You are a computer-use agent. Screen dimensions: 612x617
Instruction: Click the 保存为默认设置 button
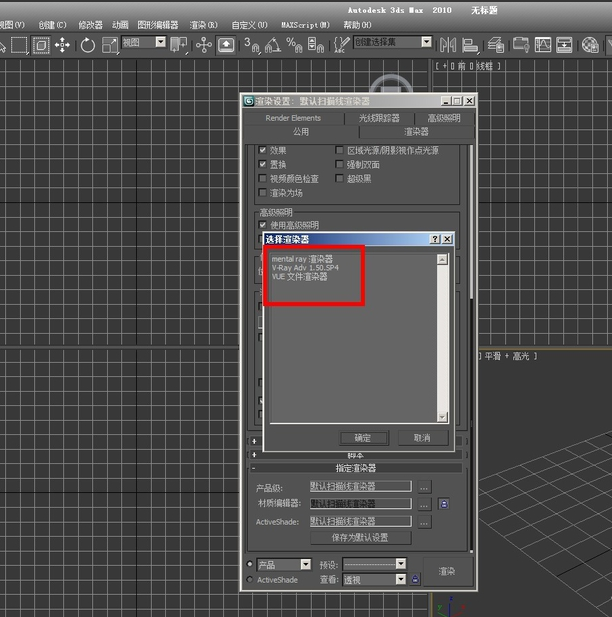coord(361,538)
